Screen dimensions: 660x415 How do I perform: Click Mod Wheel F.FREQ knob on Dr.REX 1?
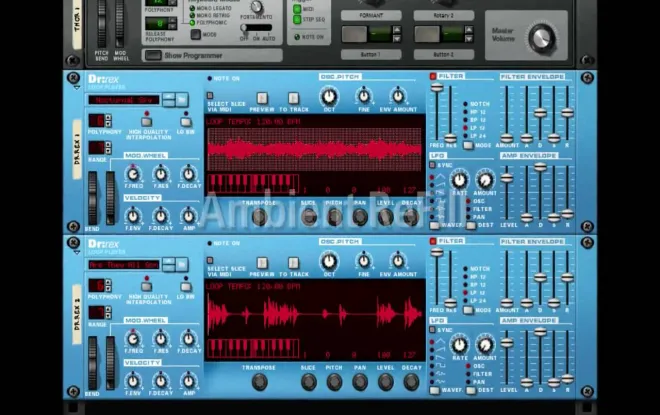133,174
